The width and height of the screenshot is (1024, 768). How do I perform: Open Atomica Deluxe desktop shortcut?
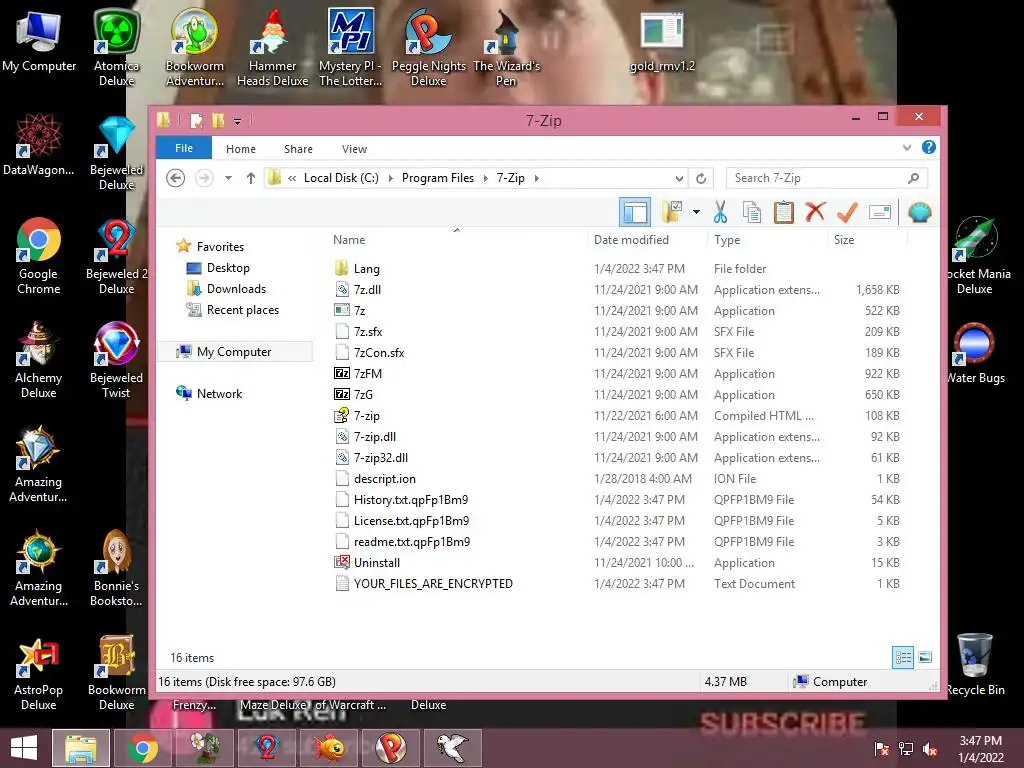click(116, 47)
